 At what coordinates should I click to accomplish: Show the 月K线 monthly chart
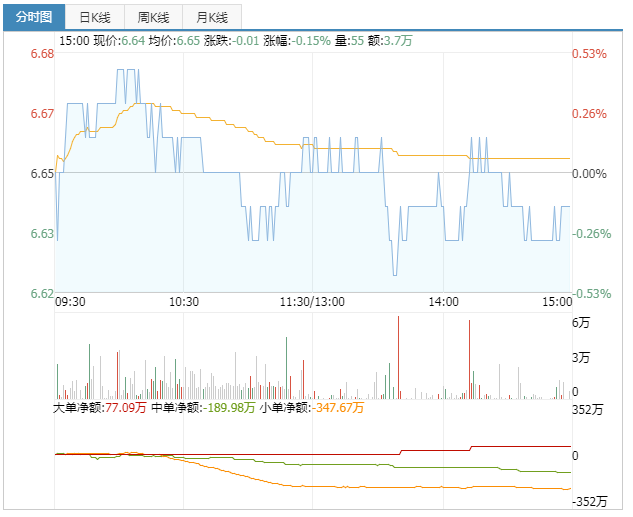[211, 17]
